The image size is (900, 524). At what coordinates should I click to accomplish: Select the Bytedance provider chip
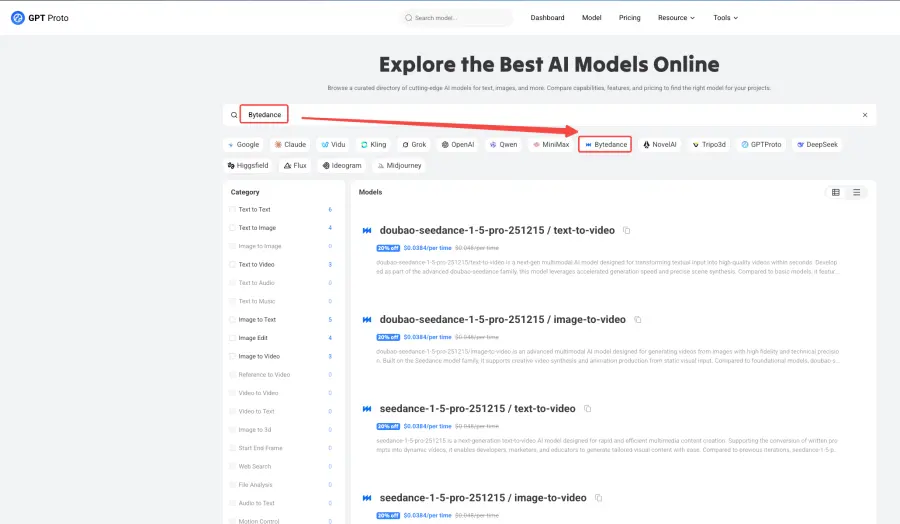605,145
